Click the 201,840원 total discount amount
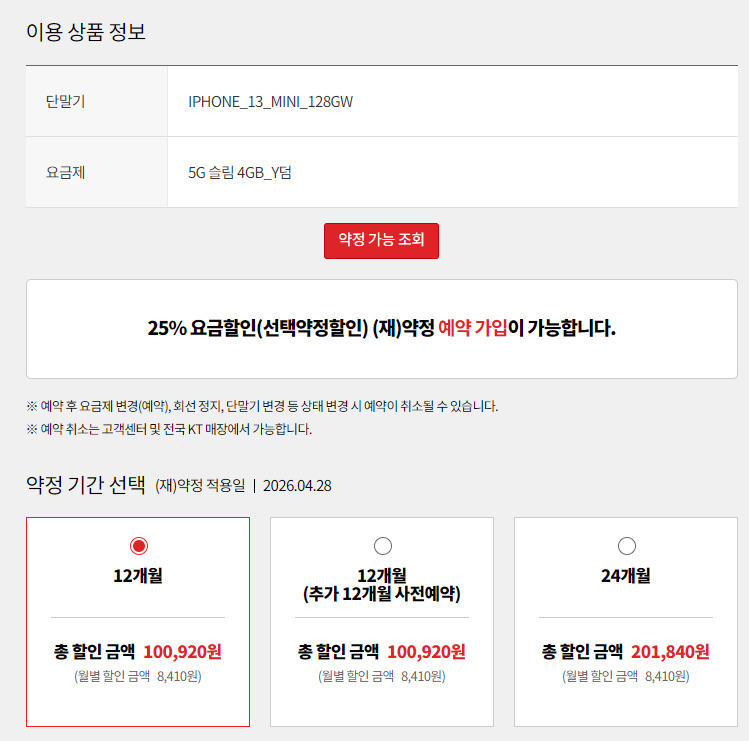Viewport: 749px width, 741px height. (x=670, y=652)
